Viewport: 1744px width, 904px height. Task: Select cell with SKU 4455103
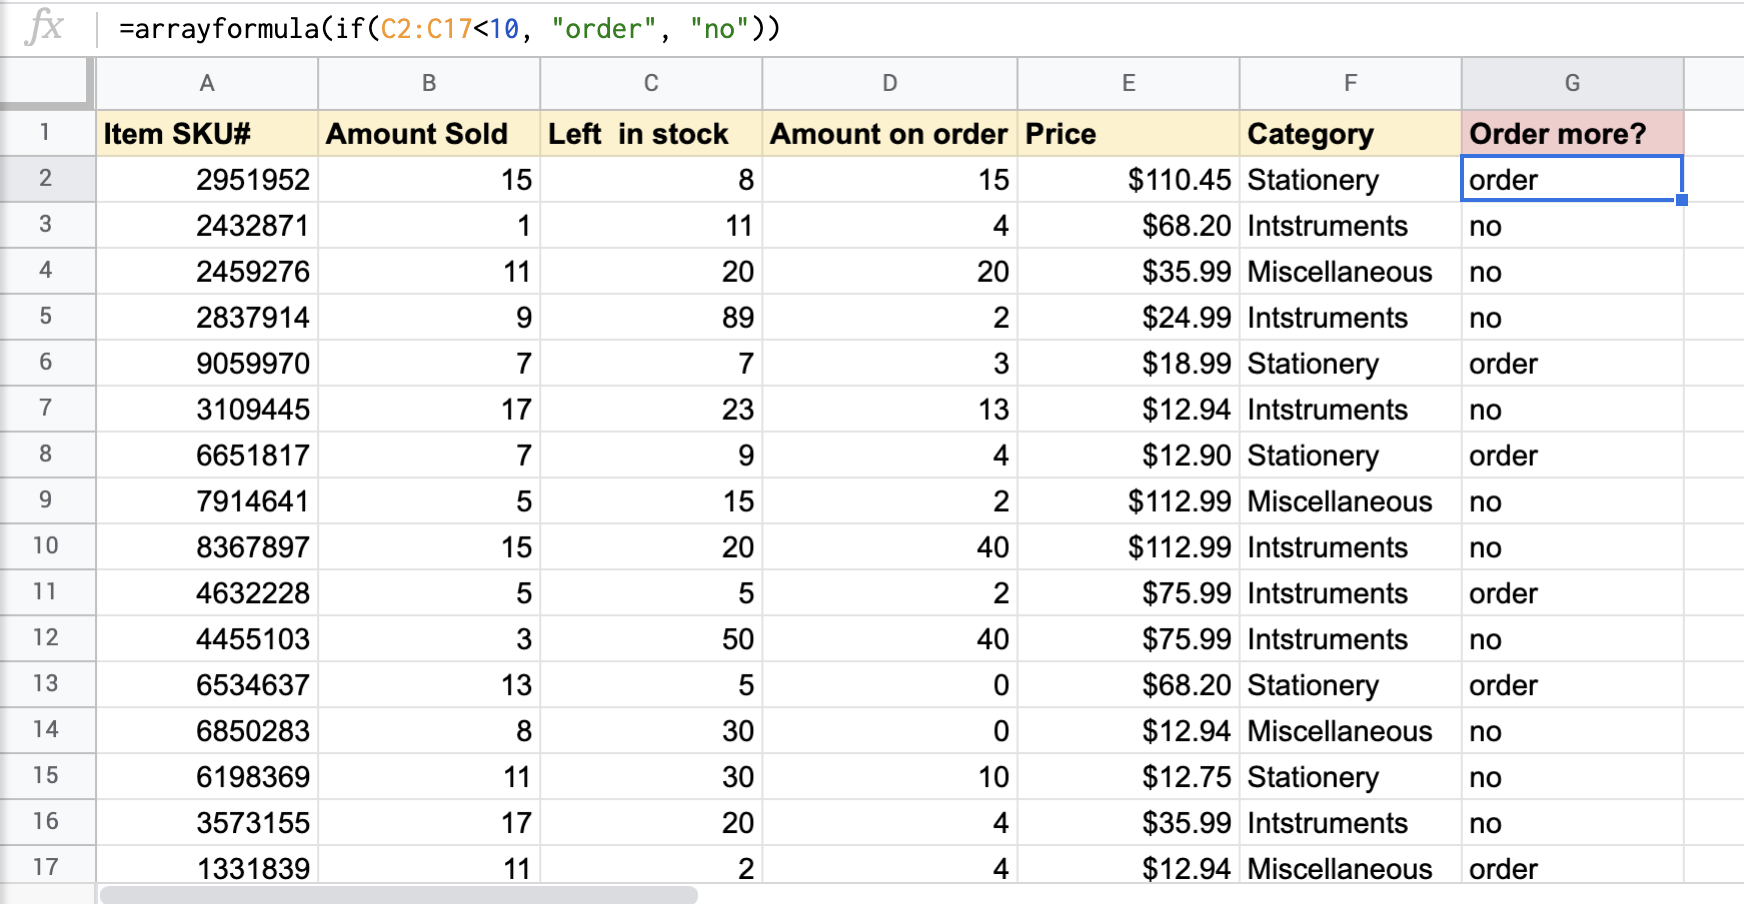point(207,639)
